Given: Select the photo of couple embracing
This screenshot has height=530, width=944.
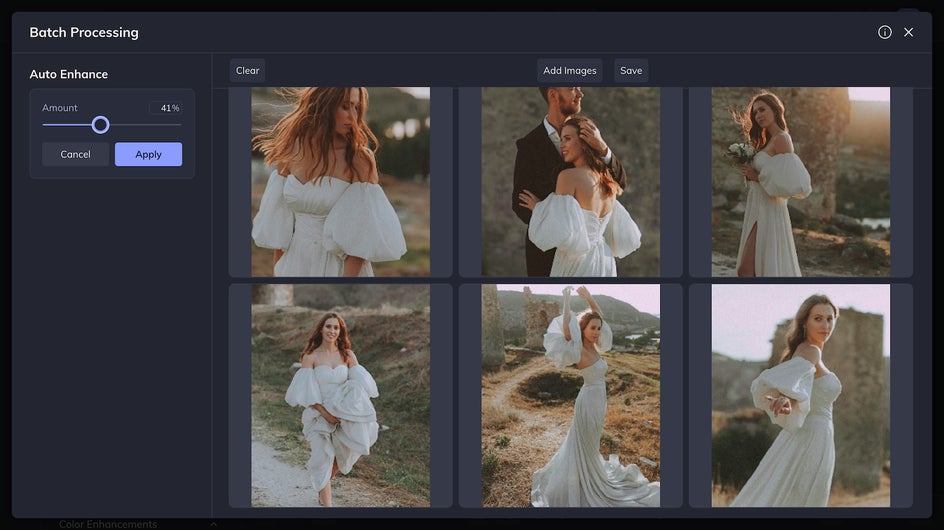Looking at the screenshot, I should pos(570,181).
